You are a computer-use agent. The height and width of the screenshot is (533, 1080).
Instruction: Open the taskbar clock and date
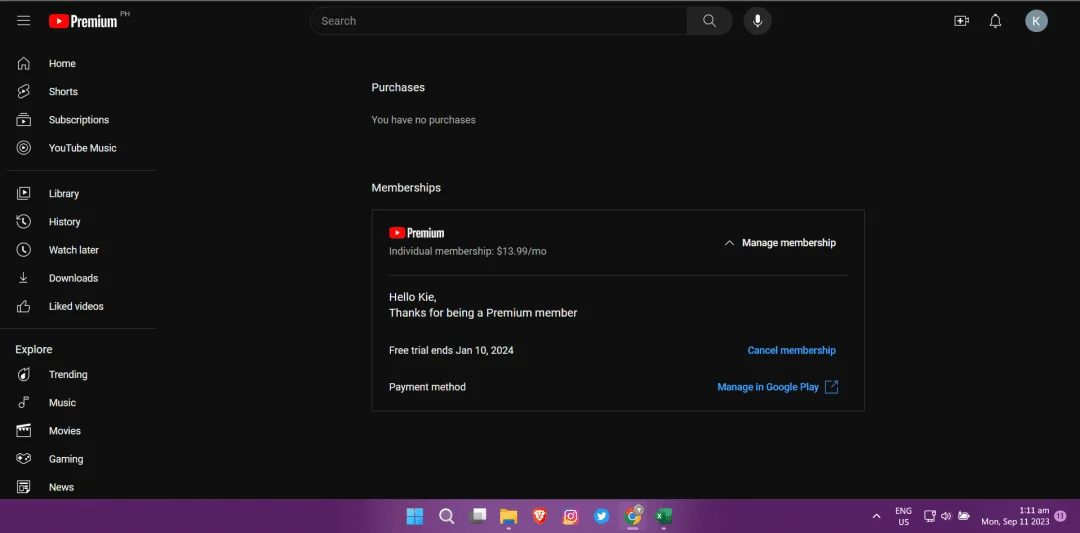pos(1015,516)
